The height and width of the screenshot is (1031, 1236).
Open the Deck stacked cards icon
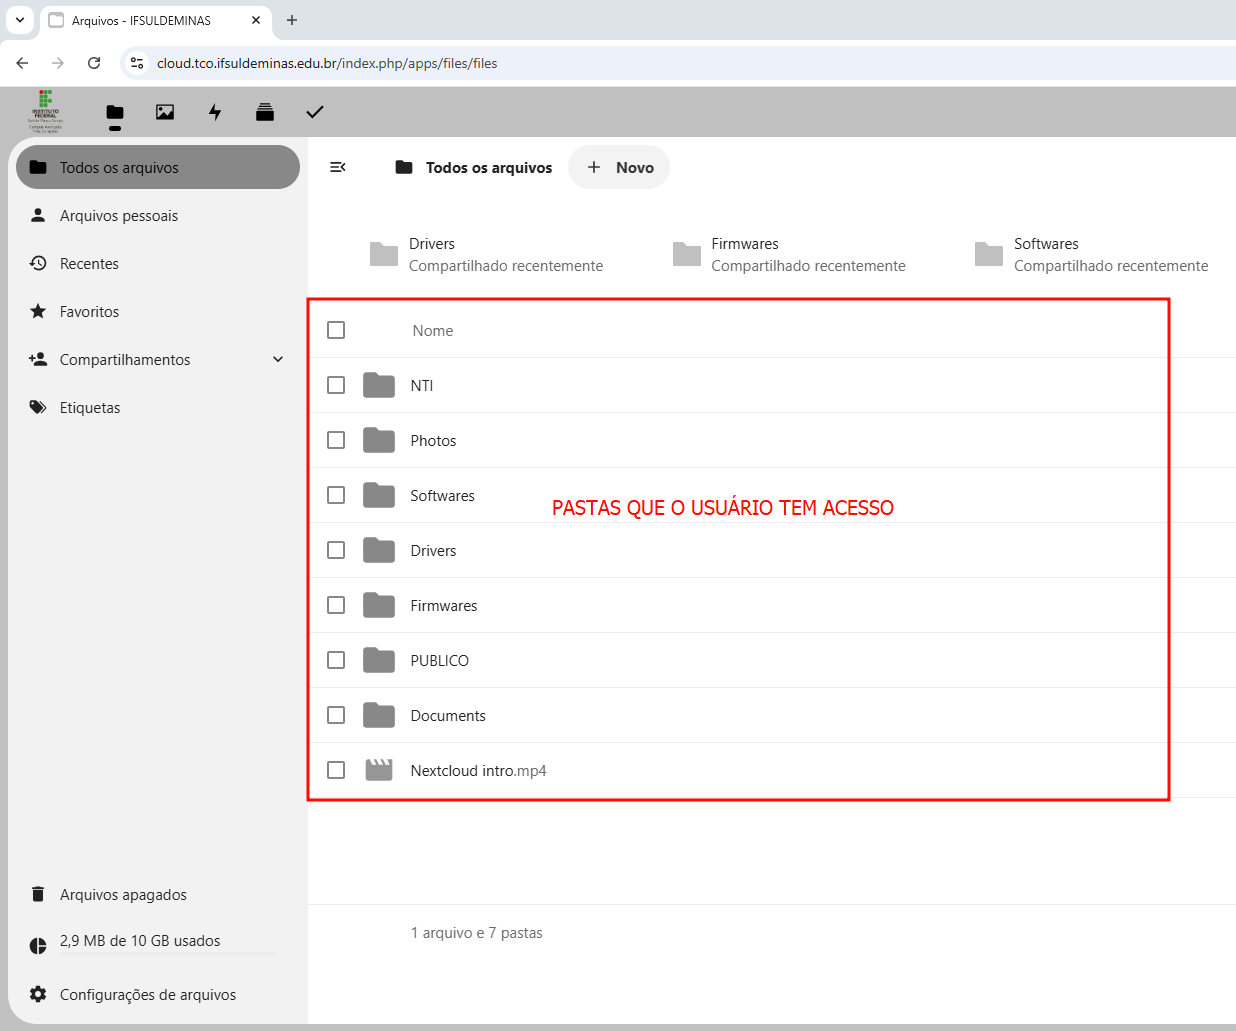point(265,112)
